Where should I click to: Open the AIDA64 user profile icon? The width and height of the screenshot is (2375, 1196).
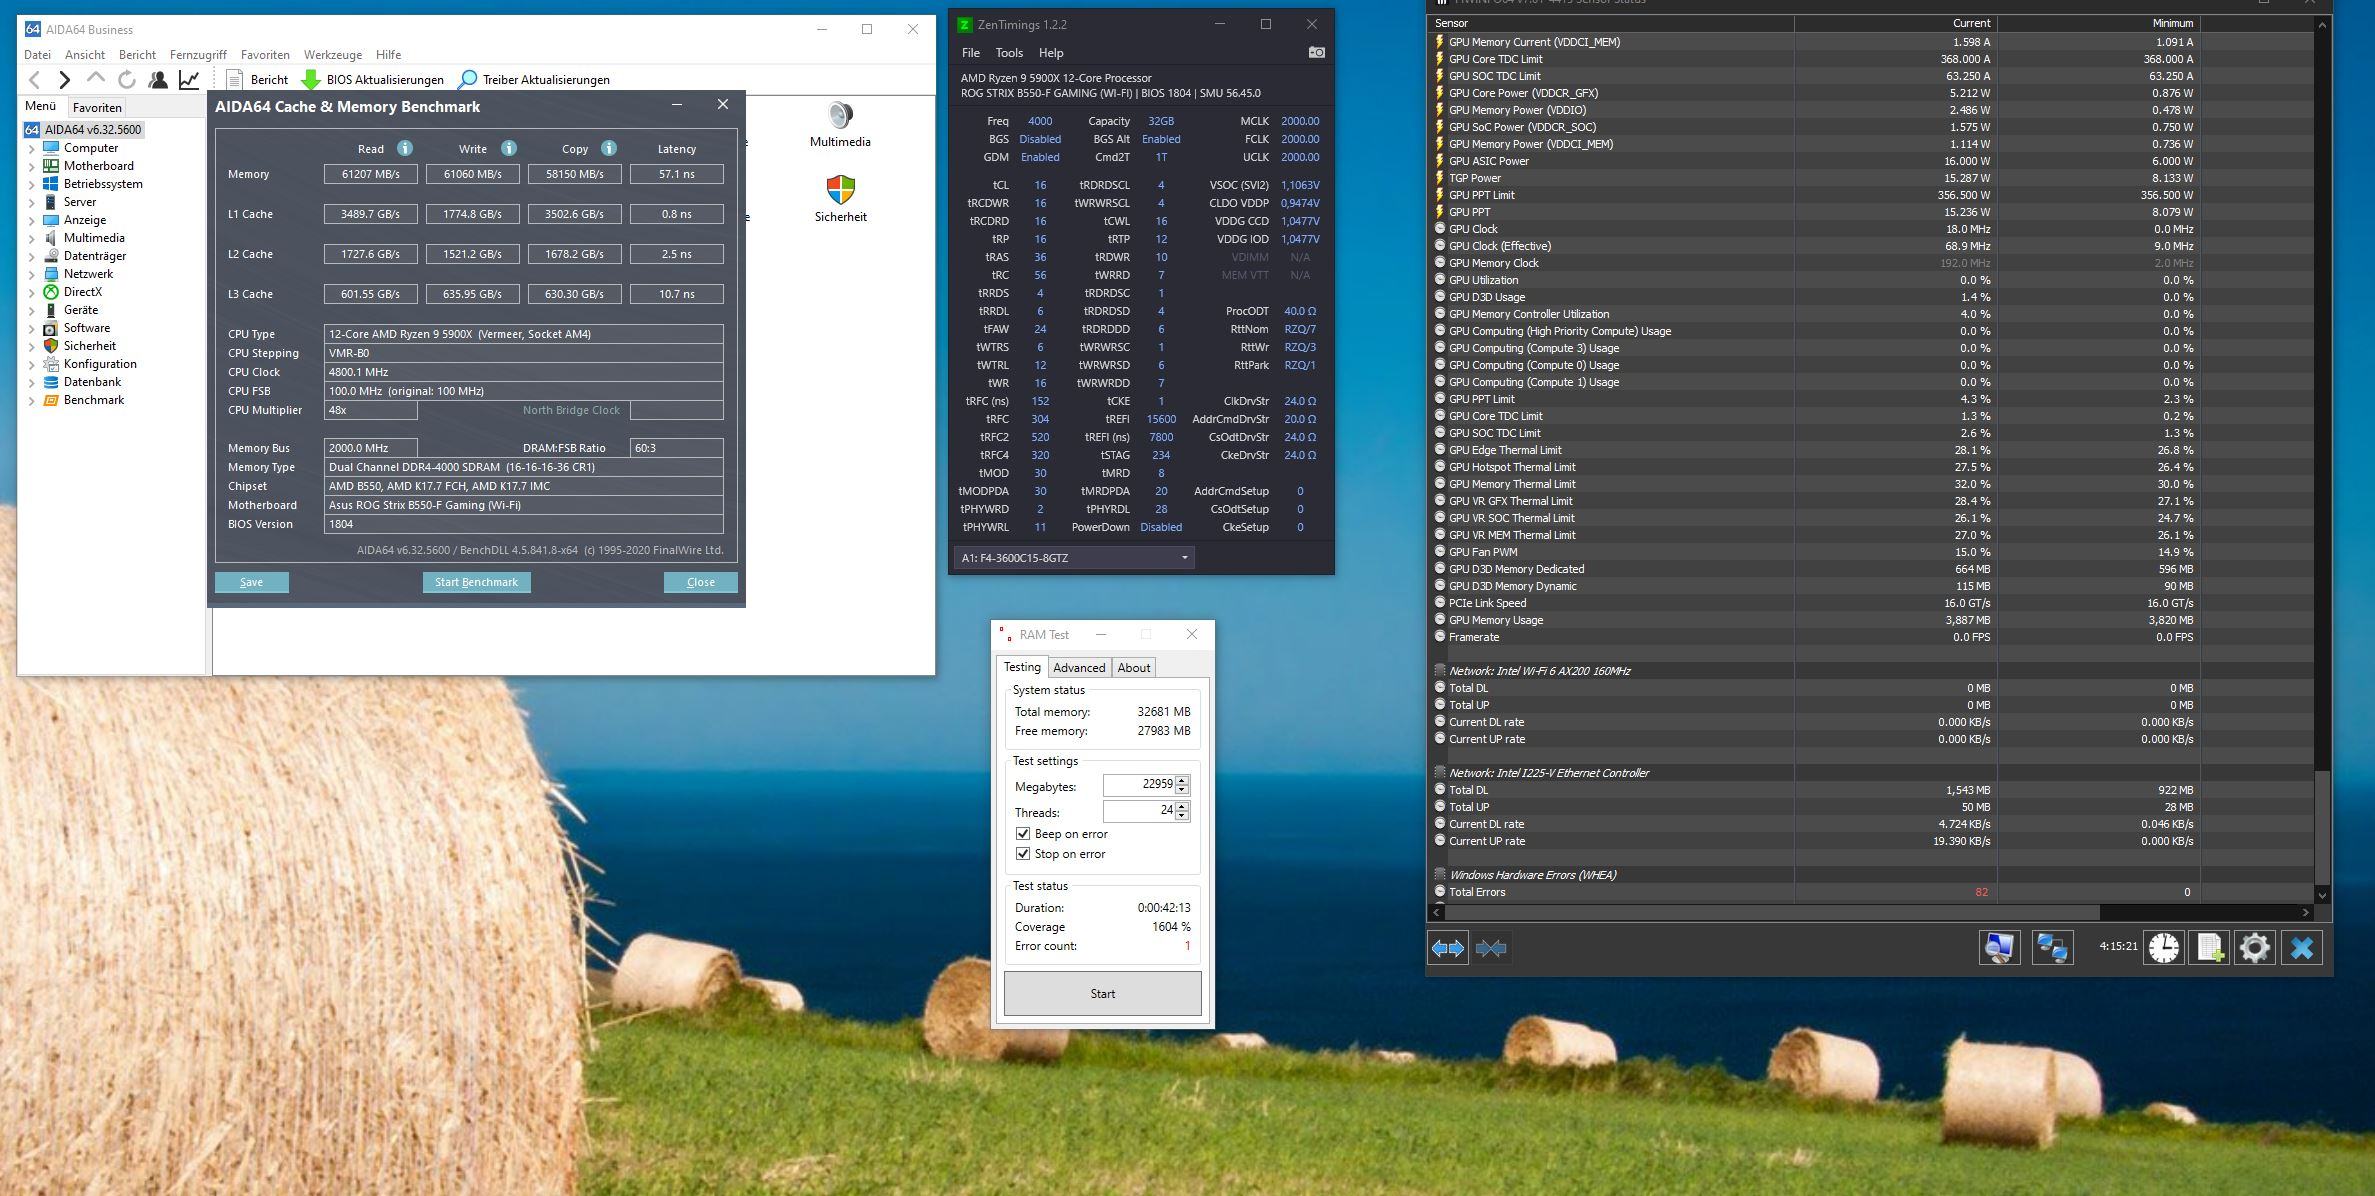coord(158,80)
